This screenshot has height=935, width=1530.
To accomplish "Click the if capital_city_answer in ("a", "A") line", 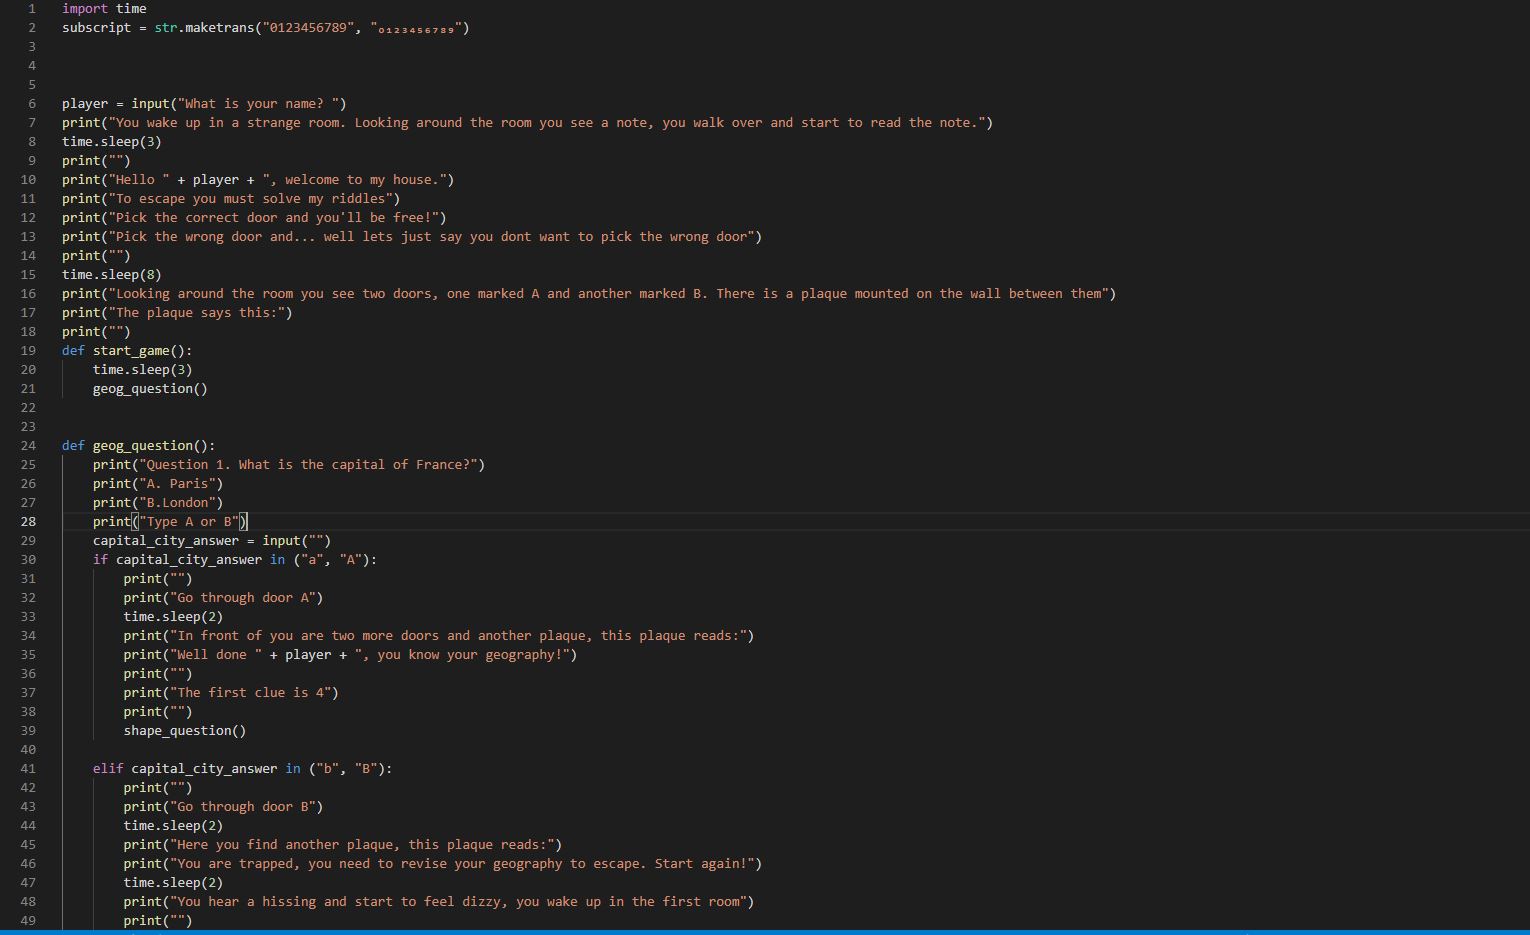I will pos(235,560).
